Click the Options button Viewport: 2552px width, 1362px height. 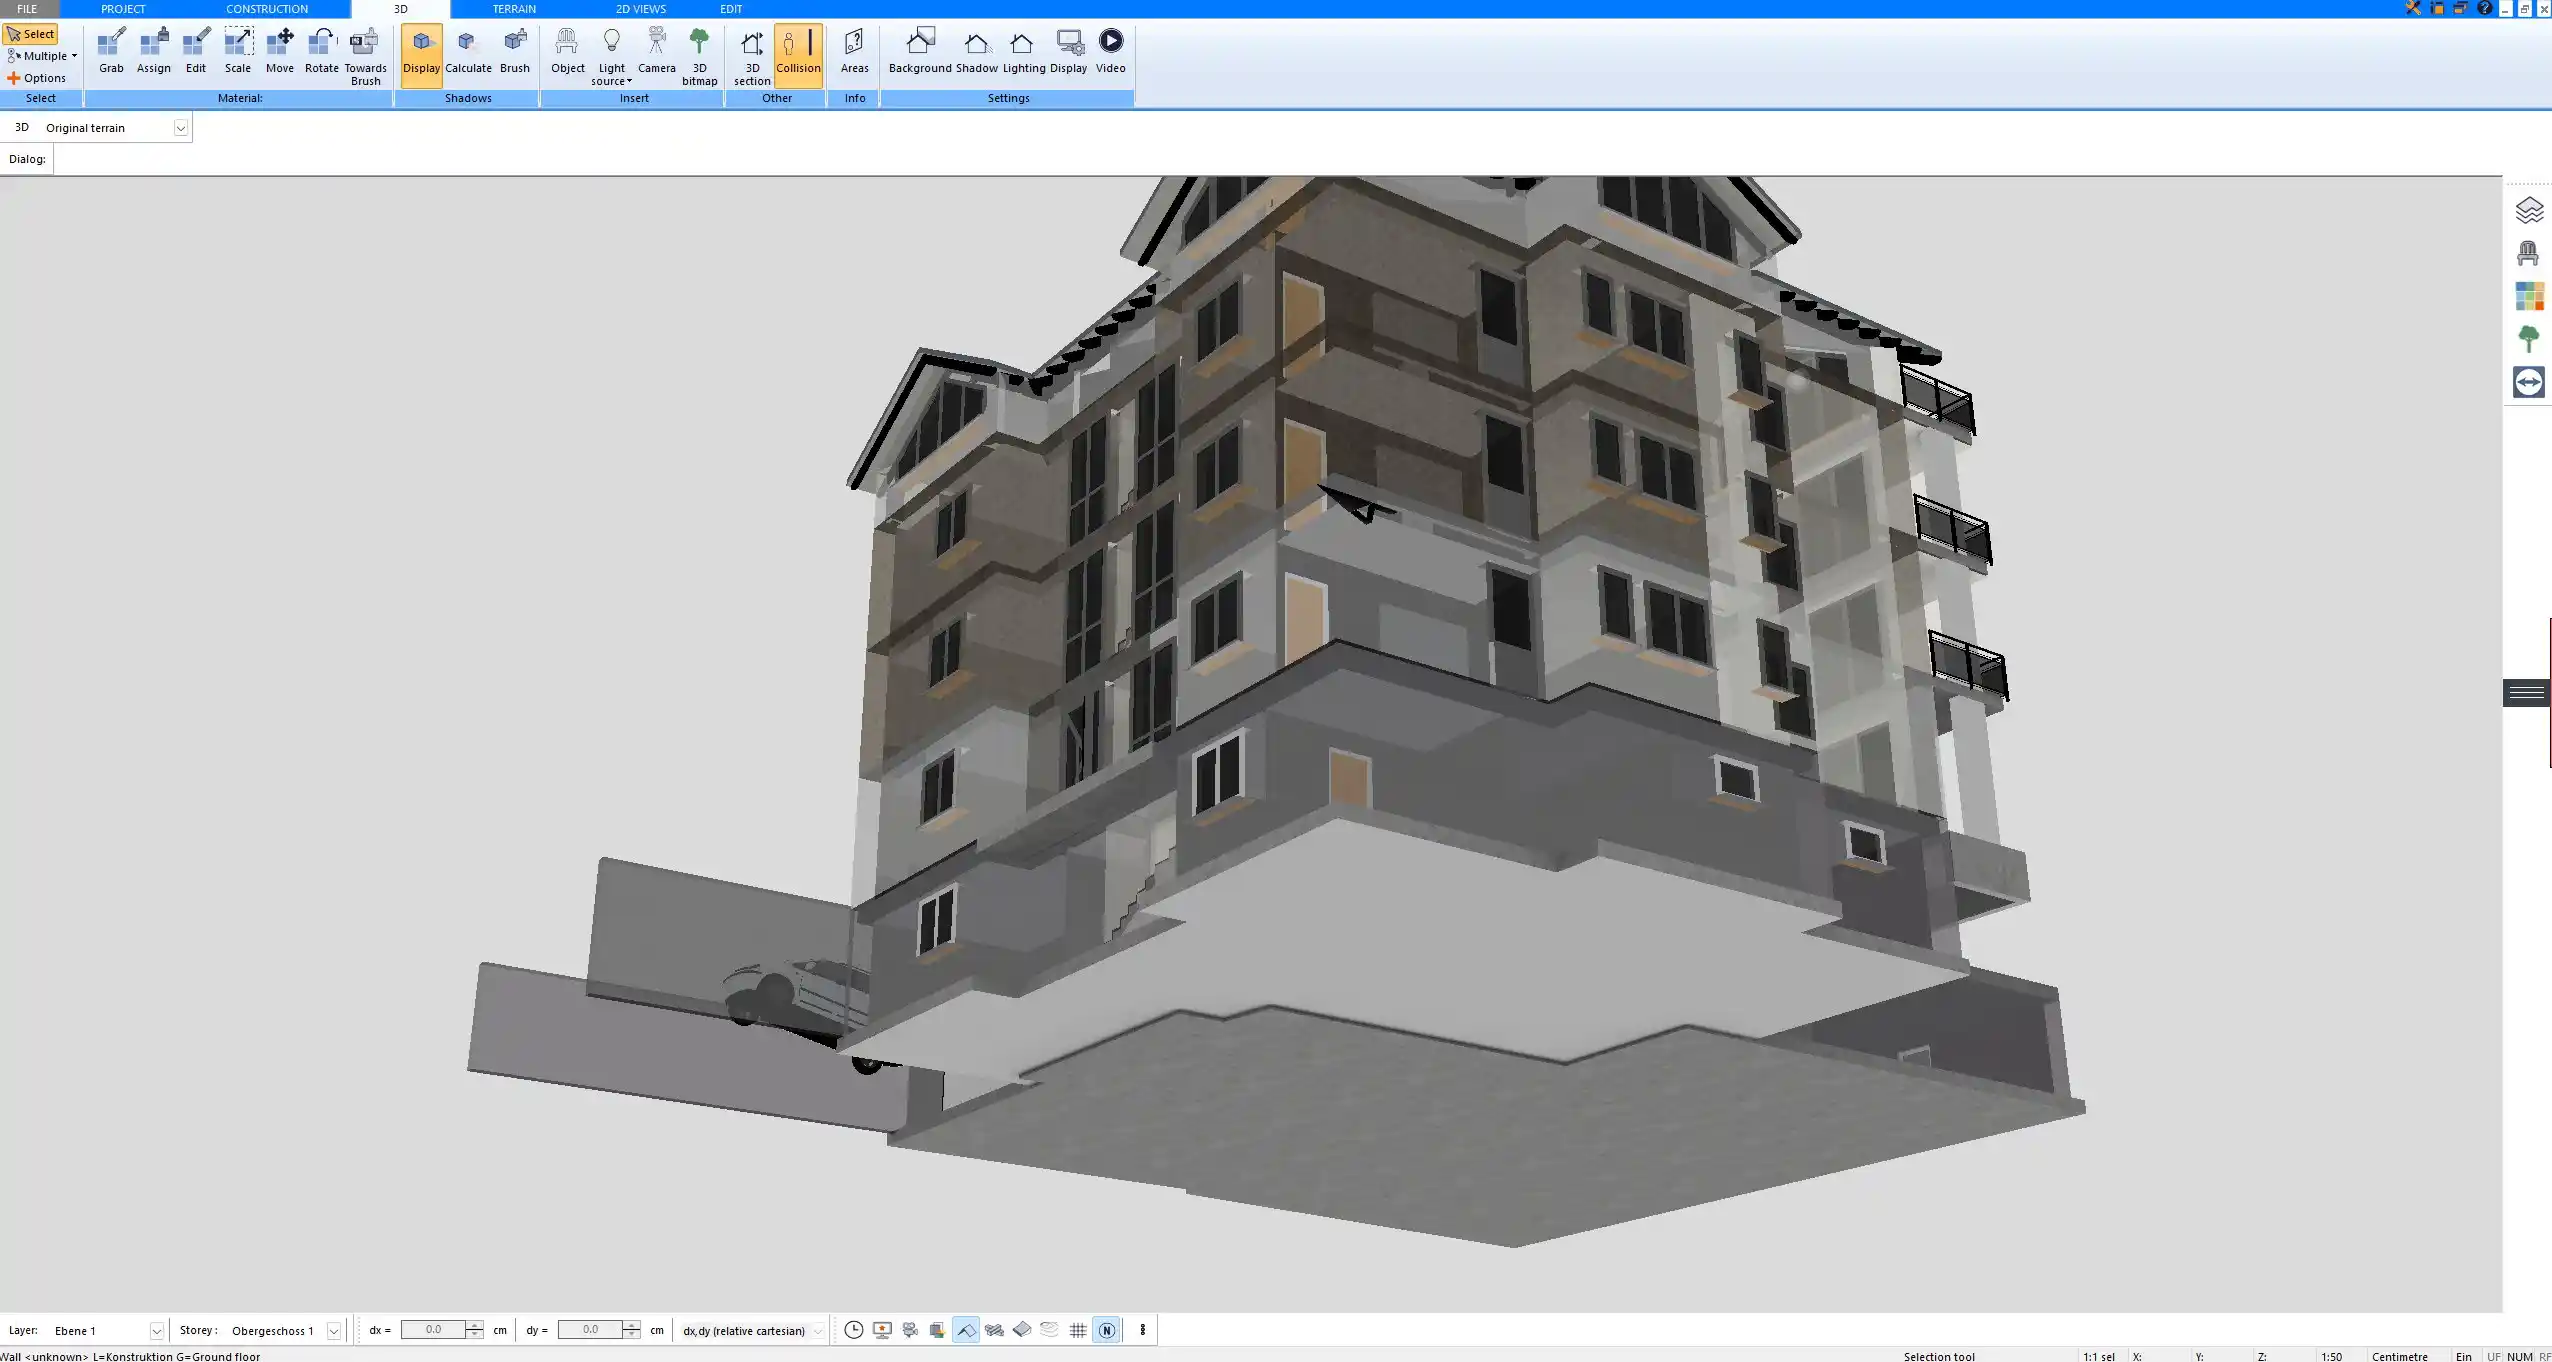37,78
